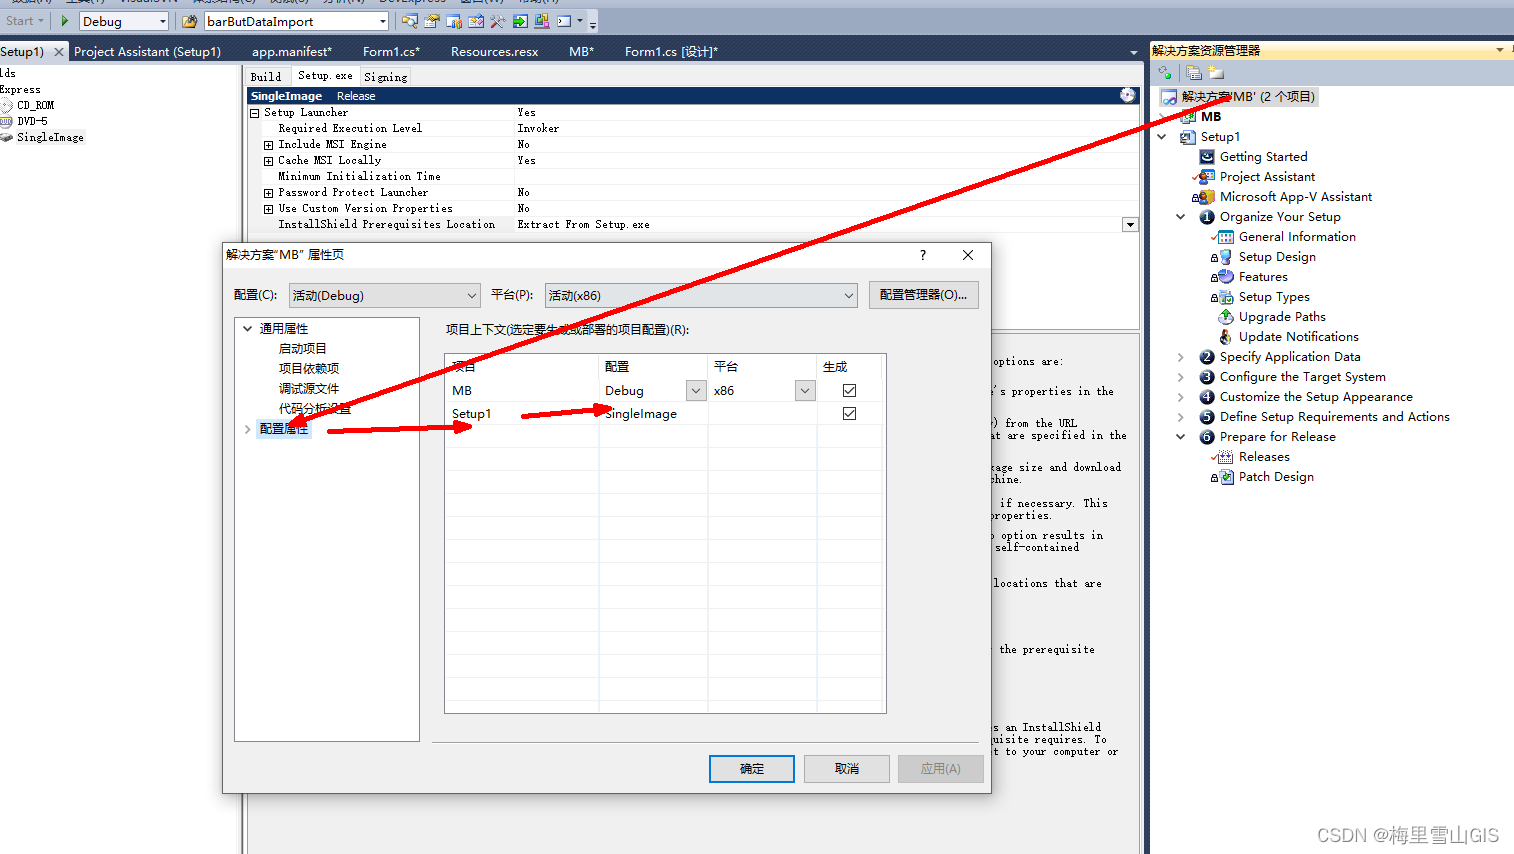
Task: Click the Microsoft App-V Assistant icon
Action: [1205, 197]
